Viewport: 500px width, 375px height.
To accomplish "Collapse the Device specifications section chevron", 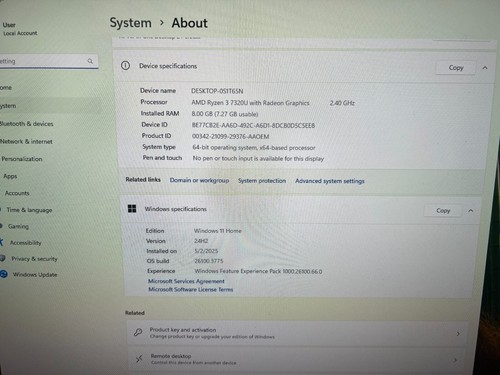I will click(485, 68).
